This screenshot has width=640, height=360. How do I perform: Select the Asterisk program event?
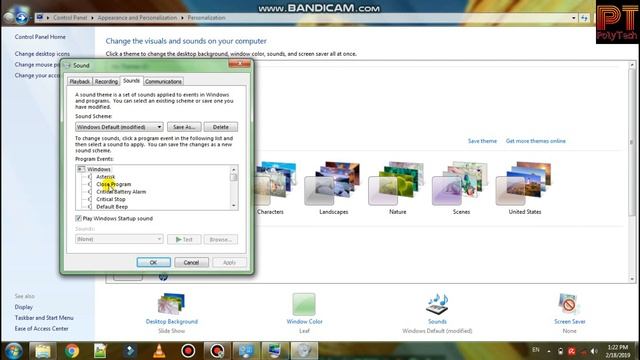(x=105, y=177)
